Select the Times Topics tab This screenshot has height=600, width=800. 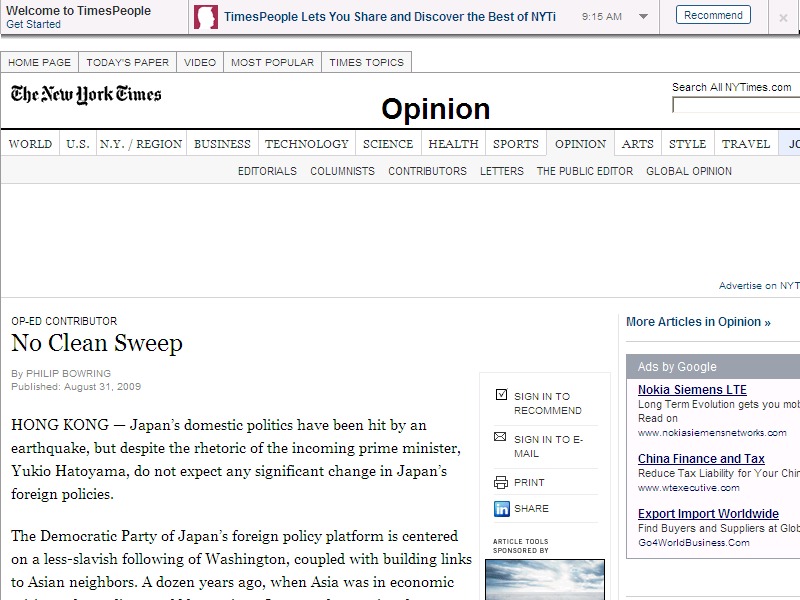click(x=366, y=62)
